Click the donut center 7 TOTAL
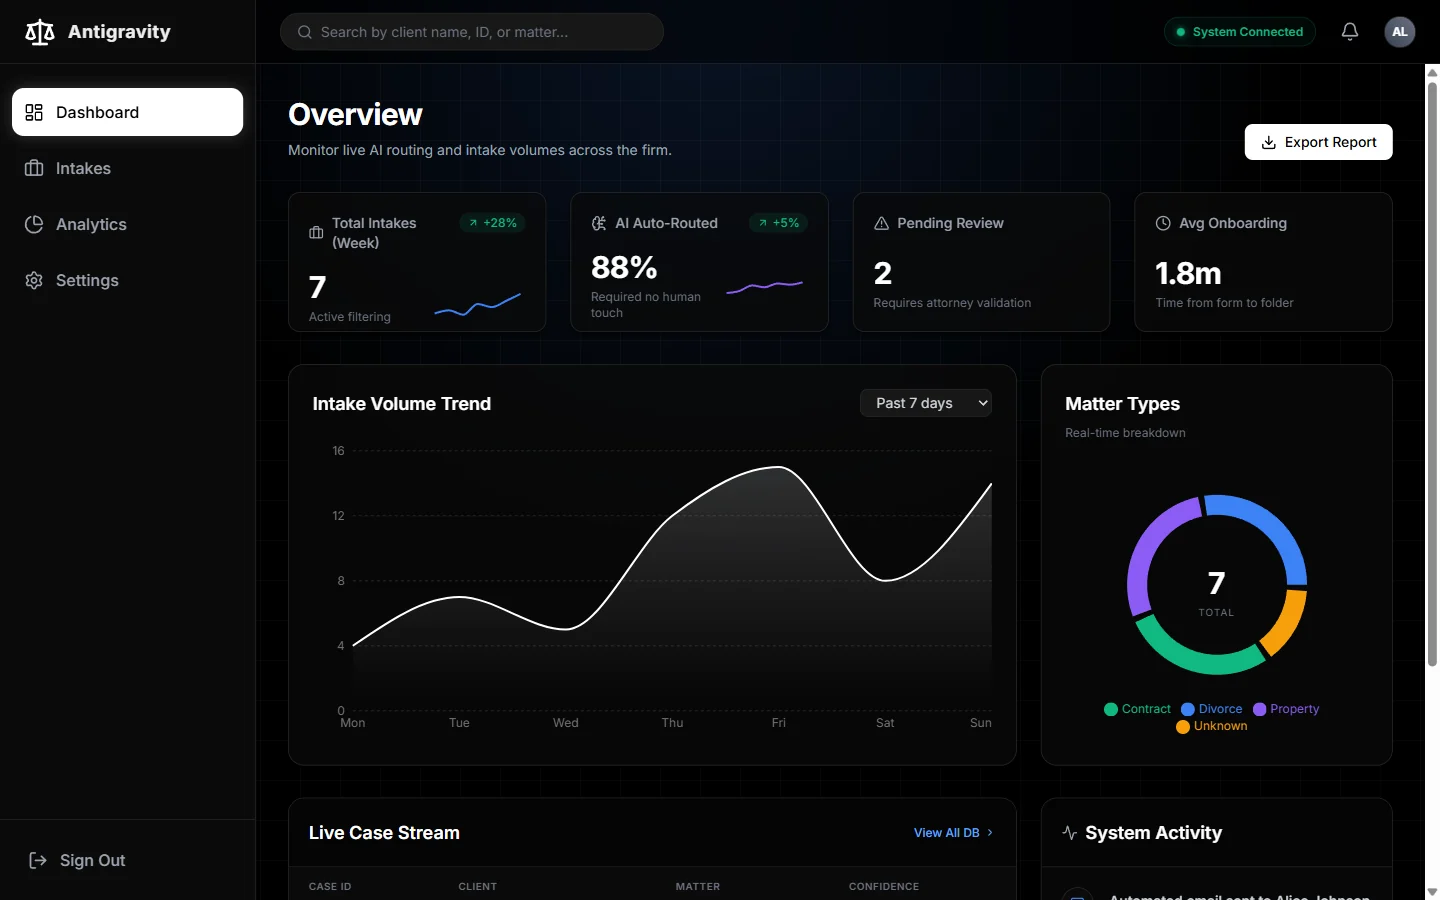This screenshot has height=900, width=1440. [x=1216, y=592]
